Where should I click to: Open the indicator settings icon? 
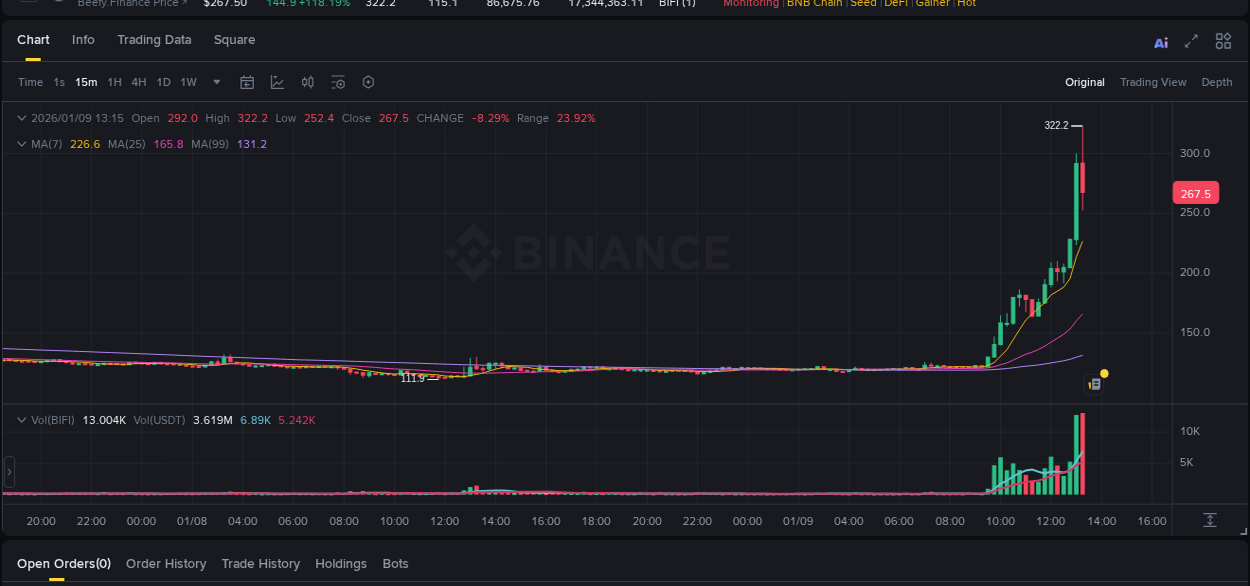click(x=338, y=82)
